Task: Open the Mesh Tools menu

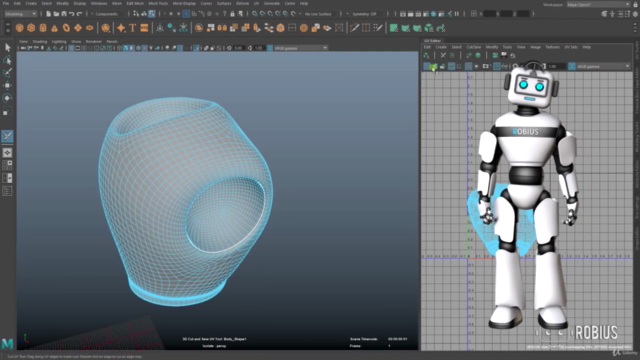Action: click(158, 3)
